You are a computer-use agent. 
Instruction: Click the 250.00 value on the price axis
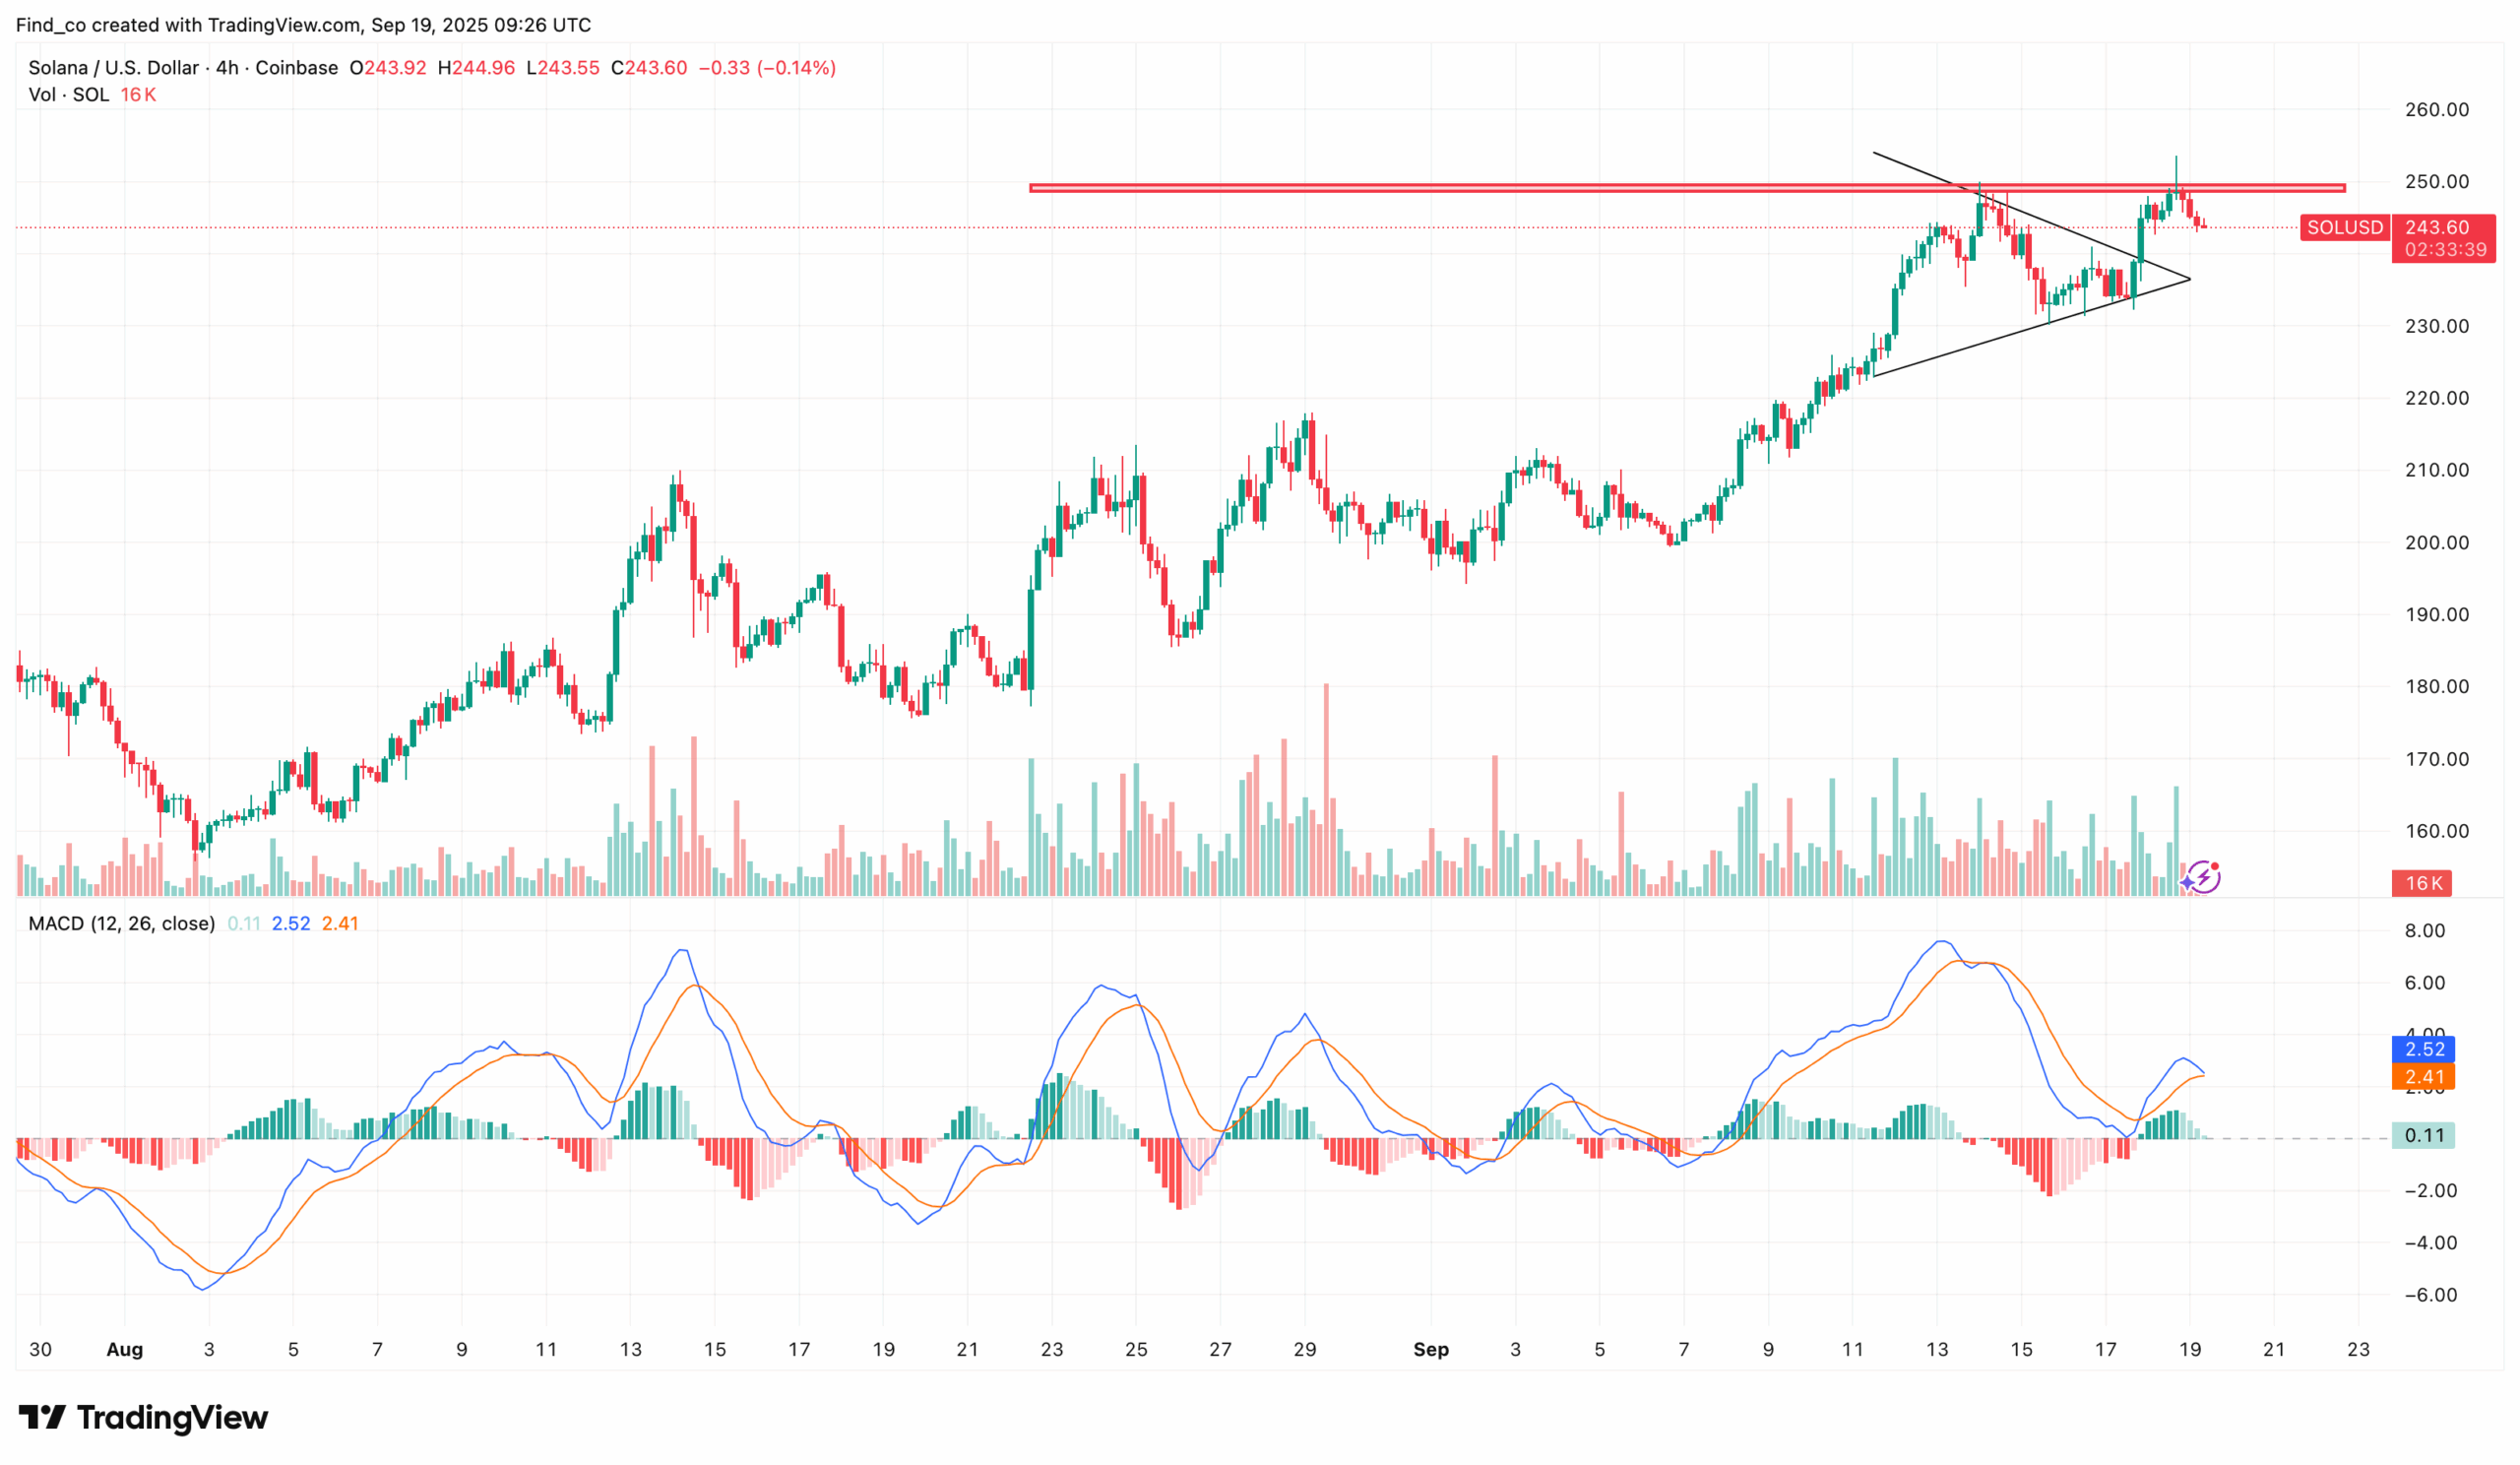[2440, 182]
